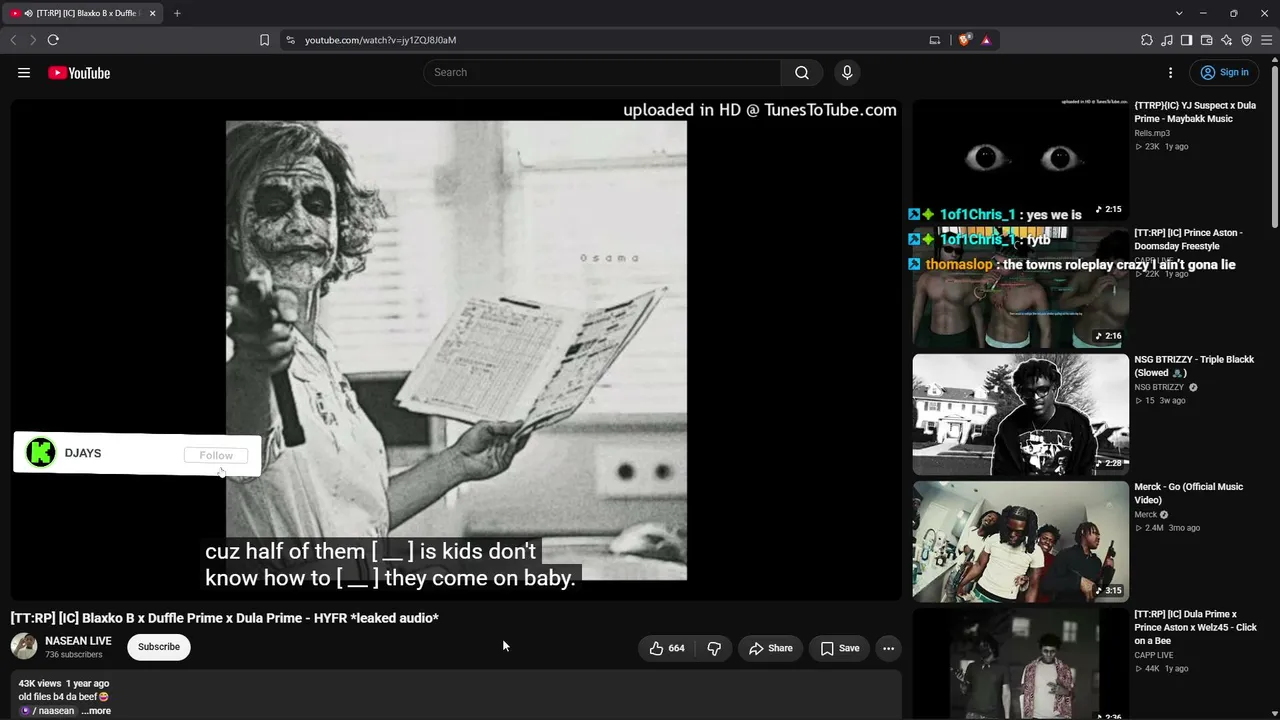Screen dimensions: 1280x720
Task: Expand the tab search chevron
Action: point(1179,13)
